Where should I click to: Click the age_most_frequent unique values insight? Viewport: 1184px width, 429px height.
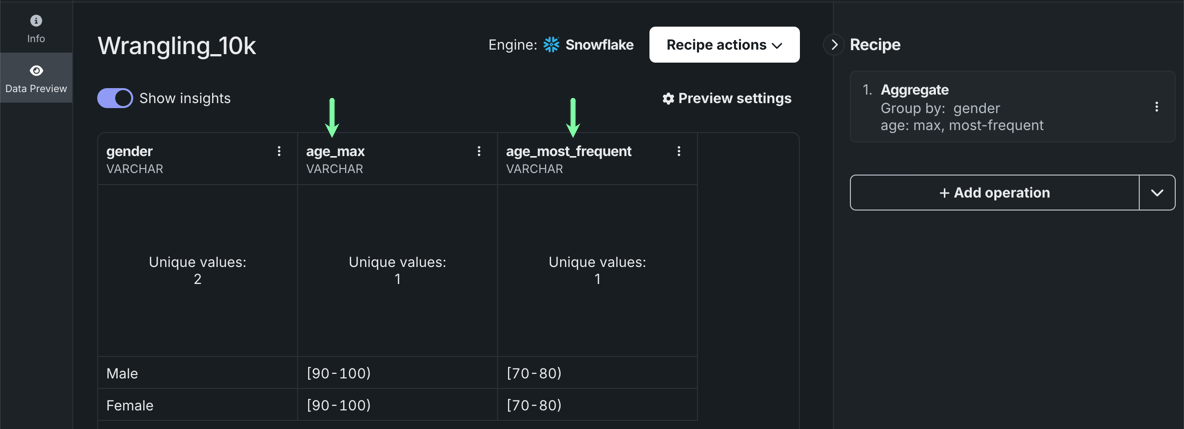tap(597, 270)
